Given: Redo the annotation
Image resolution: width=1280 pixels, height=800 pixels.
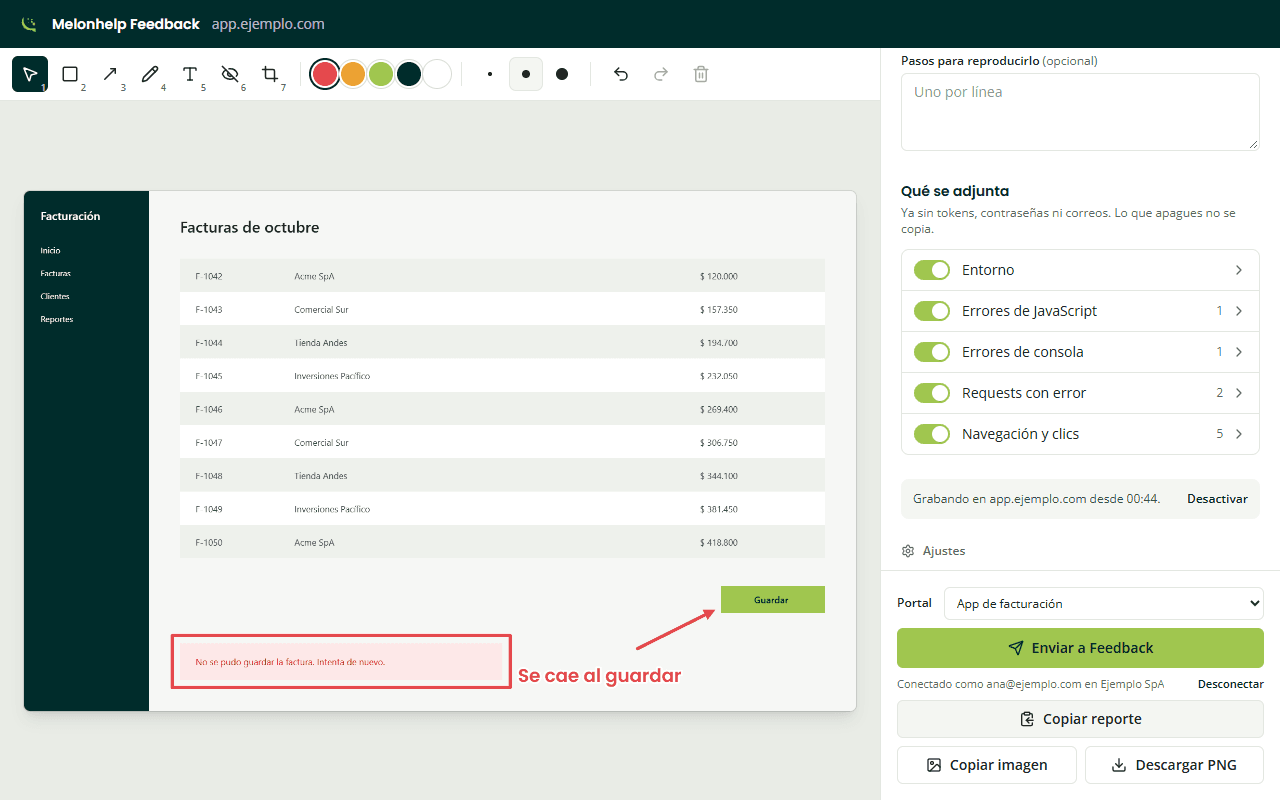Looking at the screenshot, I should (661, 74).
